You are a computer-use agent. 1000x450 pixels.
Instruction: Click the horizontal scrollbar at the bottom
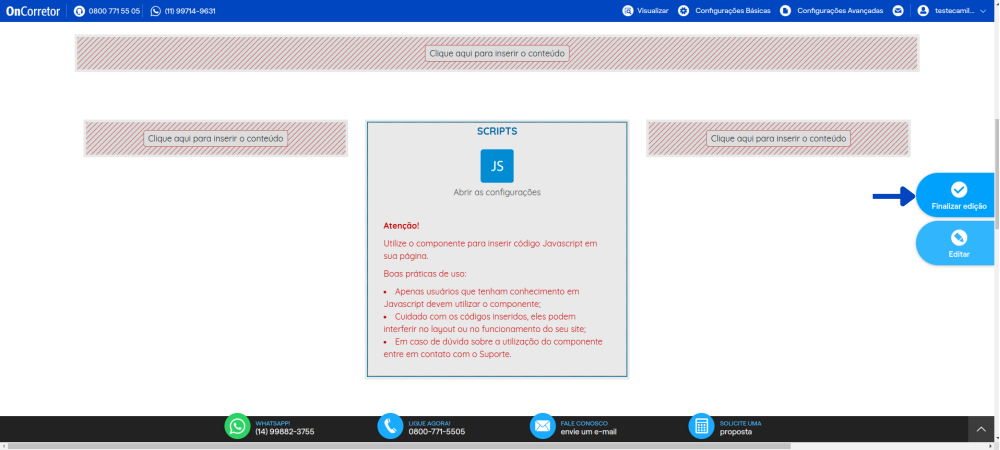[400, 446]
